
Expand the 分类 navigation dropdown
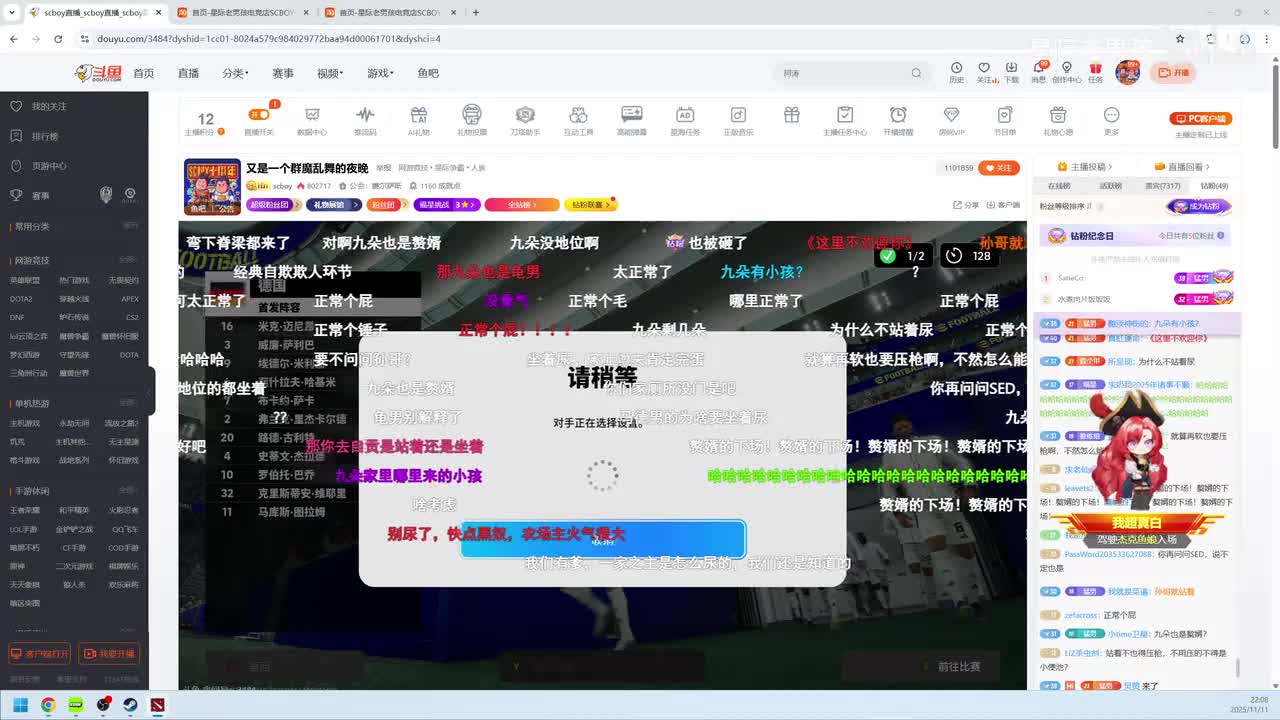(234, 73)
